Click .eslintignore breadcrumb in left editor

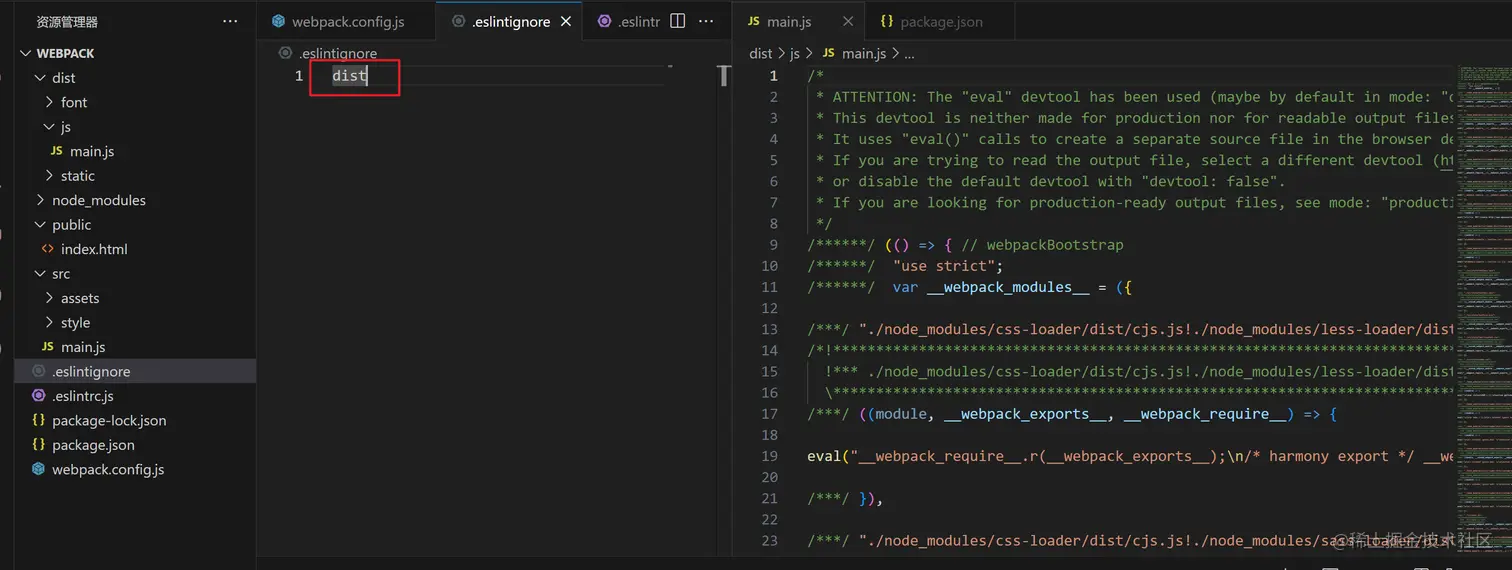point(338,53)
